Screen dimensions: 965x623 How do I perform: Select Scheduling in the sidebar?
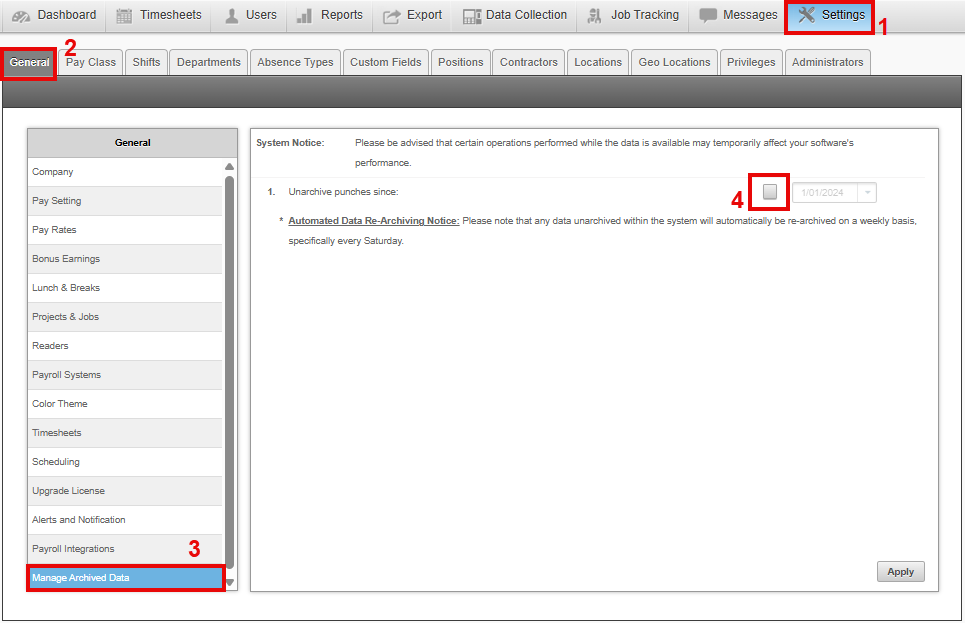pyautogui.click(x=125, y=461)
